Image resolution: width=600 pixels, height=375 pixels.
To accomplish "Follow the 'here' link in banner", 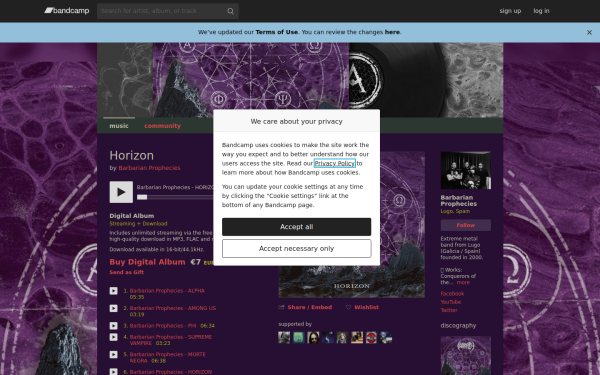I will click(392, 32).
